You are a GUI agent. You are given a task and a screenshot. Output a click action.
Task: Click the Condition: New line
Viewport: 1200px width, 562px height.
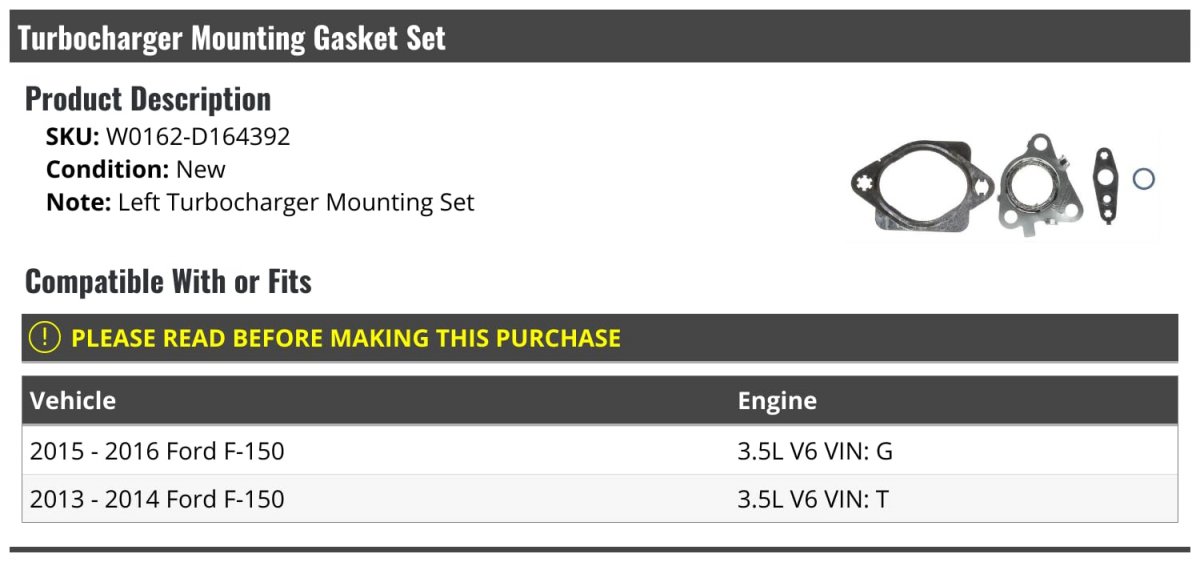[136, 169]
